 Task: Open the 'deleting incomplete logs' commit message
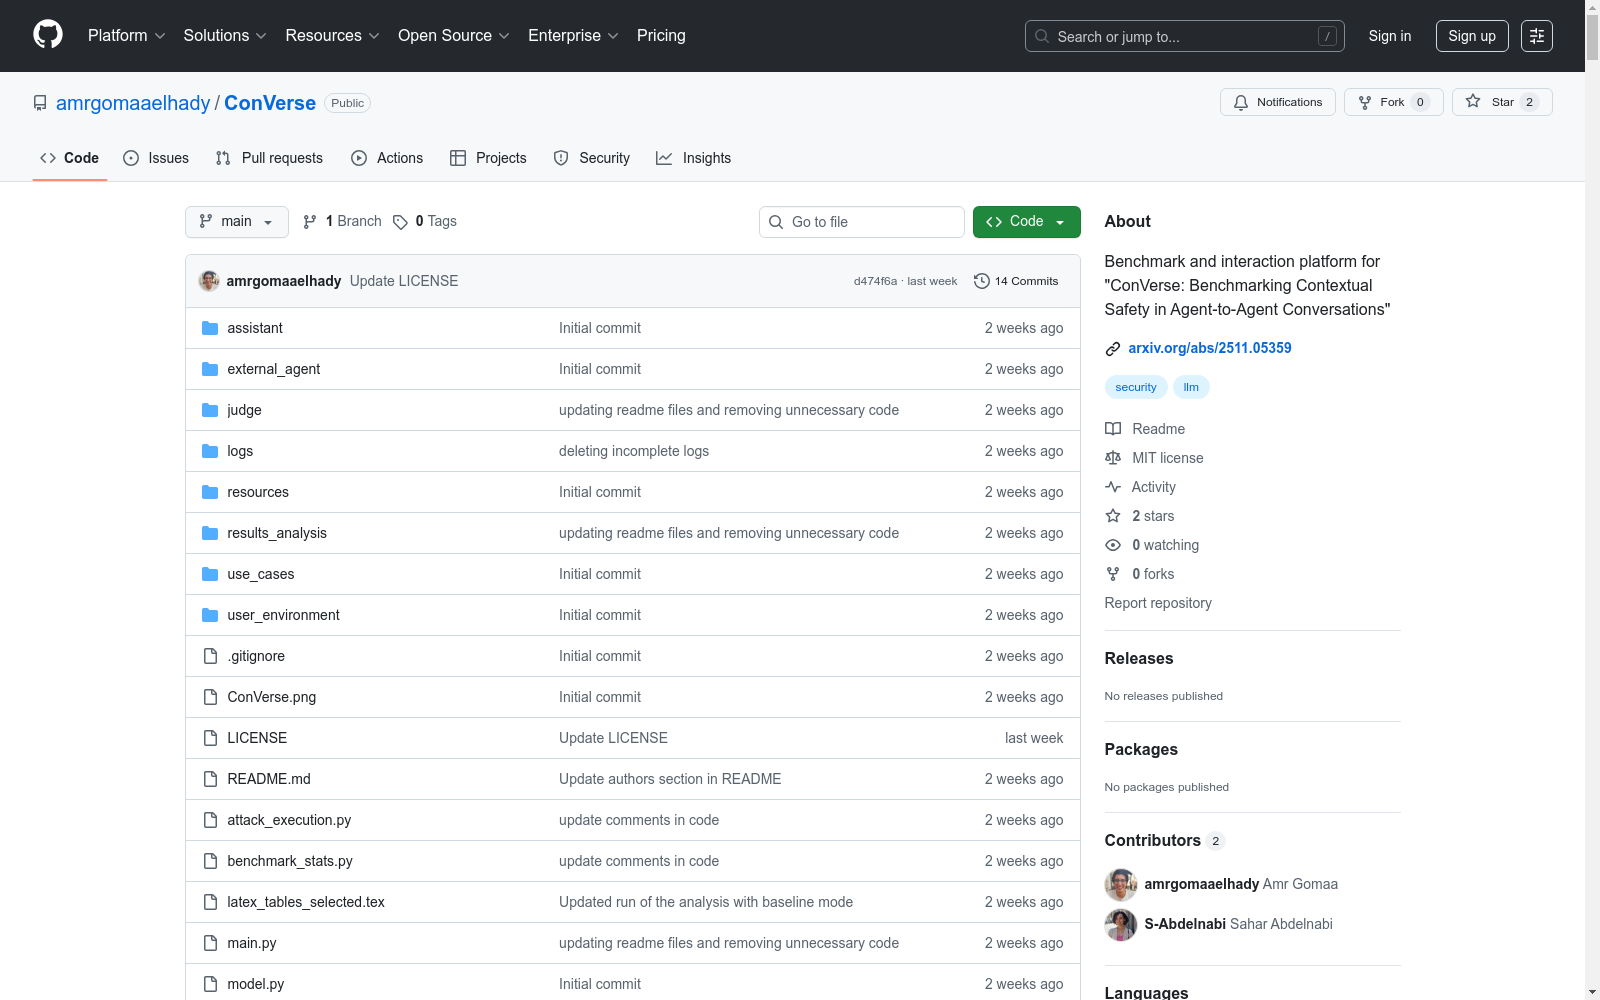tap(634, 451)
